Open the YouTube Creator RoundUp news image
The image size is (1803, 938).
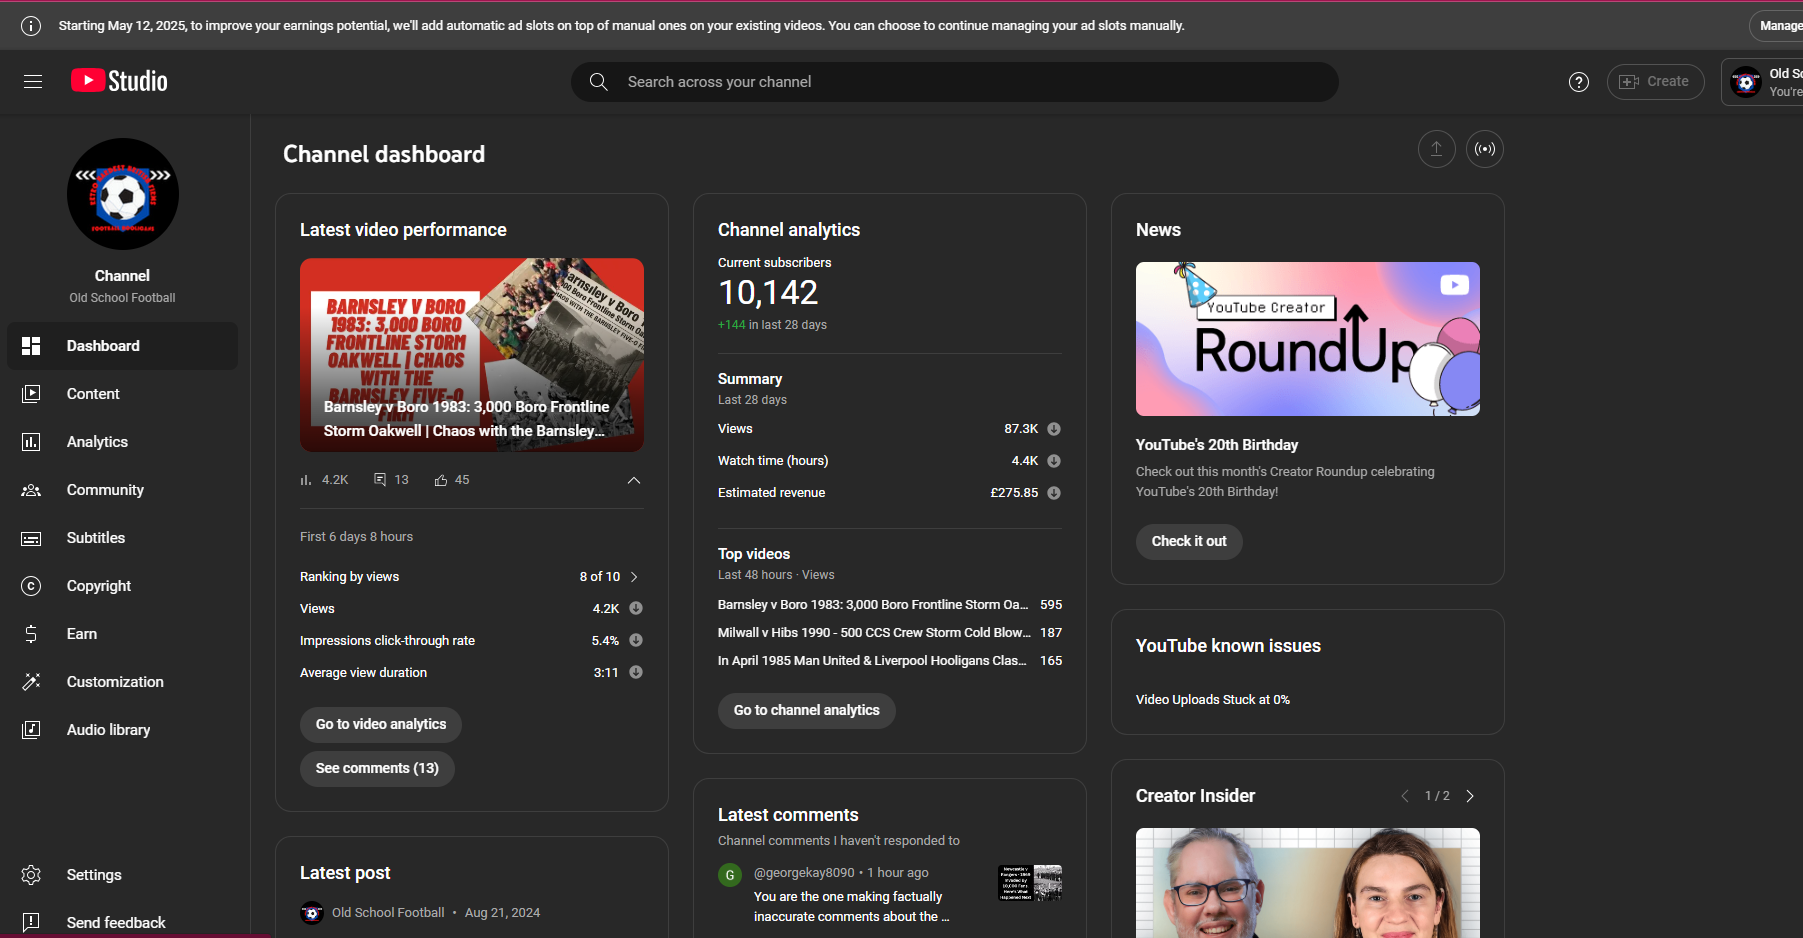[1308, 339]
